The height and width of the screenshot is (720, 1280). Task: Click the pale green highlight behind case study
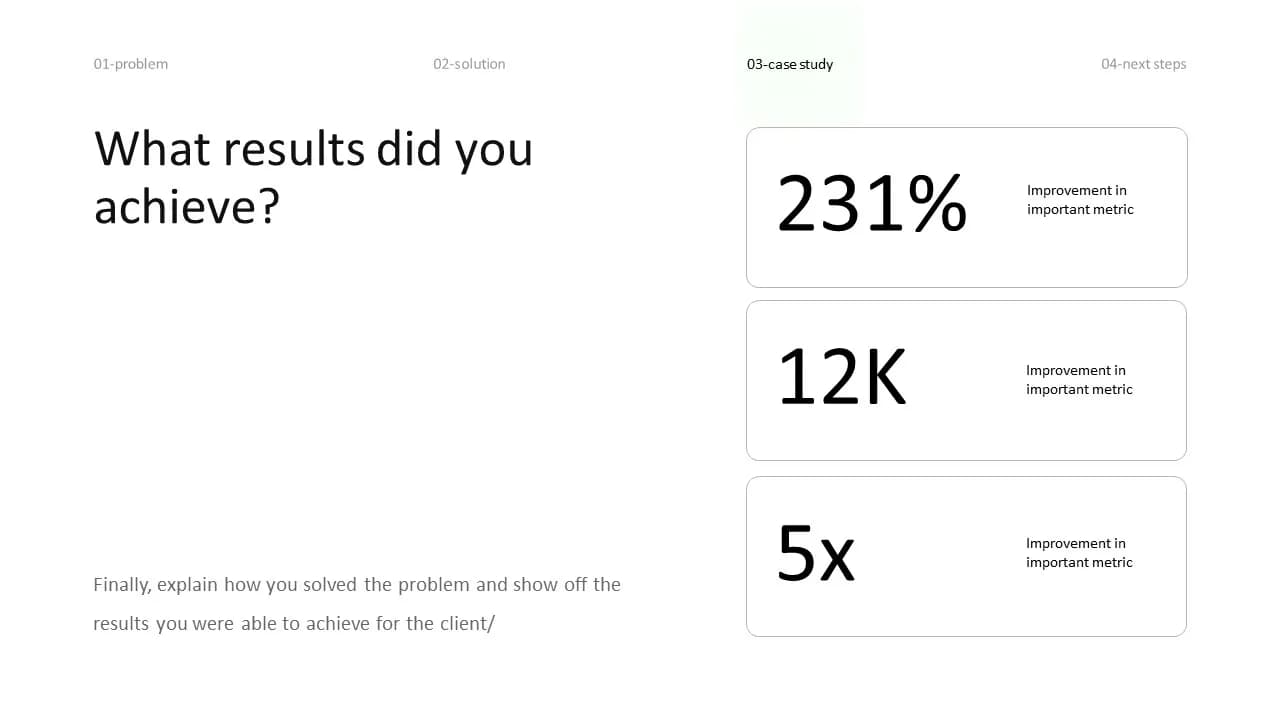tap(800, 64)
